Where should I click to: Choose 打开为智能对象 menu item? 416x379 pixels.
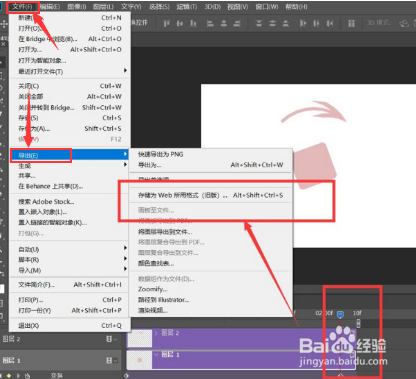(x=70, y=60)
